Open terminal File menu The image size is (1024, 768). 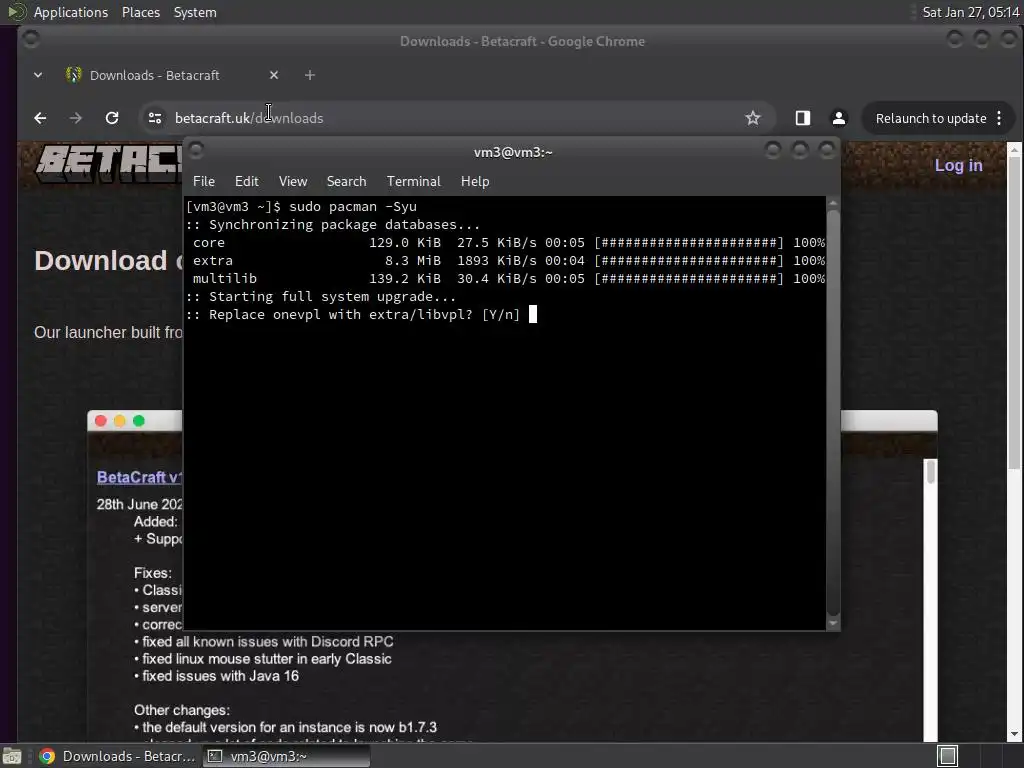(x=204, y=182)
